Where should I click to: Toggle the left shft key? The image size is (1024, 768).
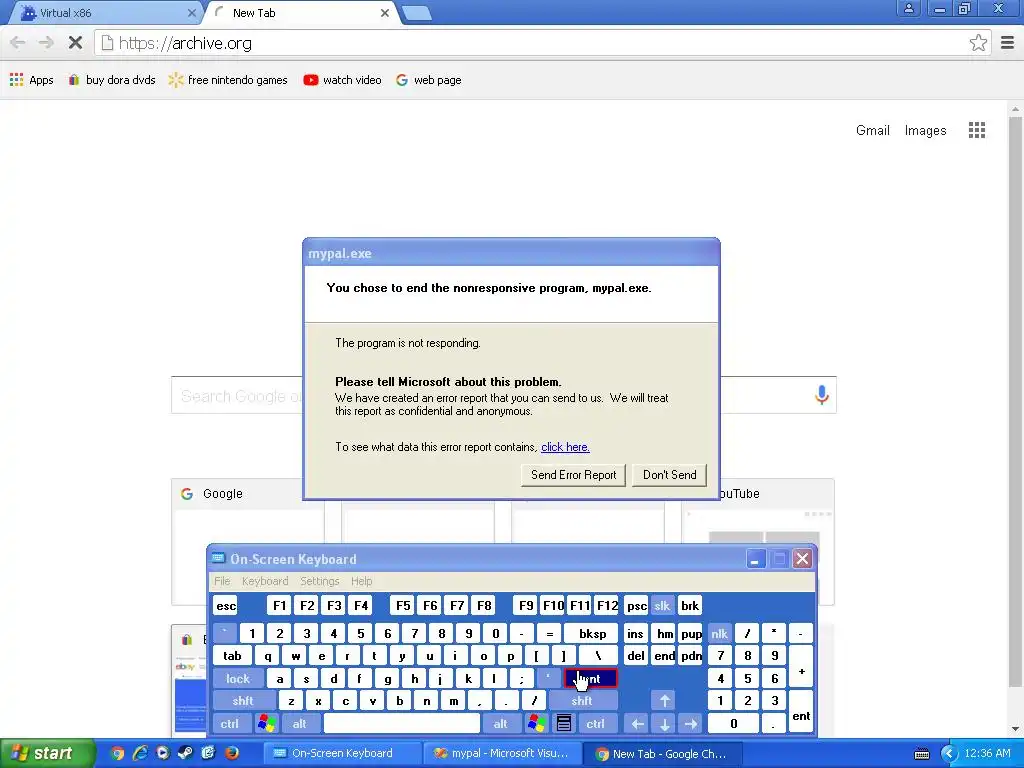point(243,701)
